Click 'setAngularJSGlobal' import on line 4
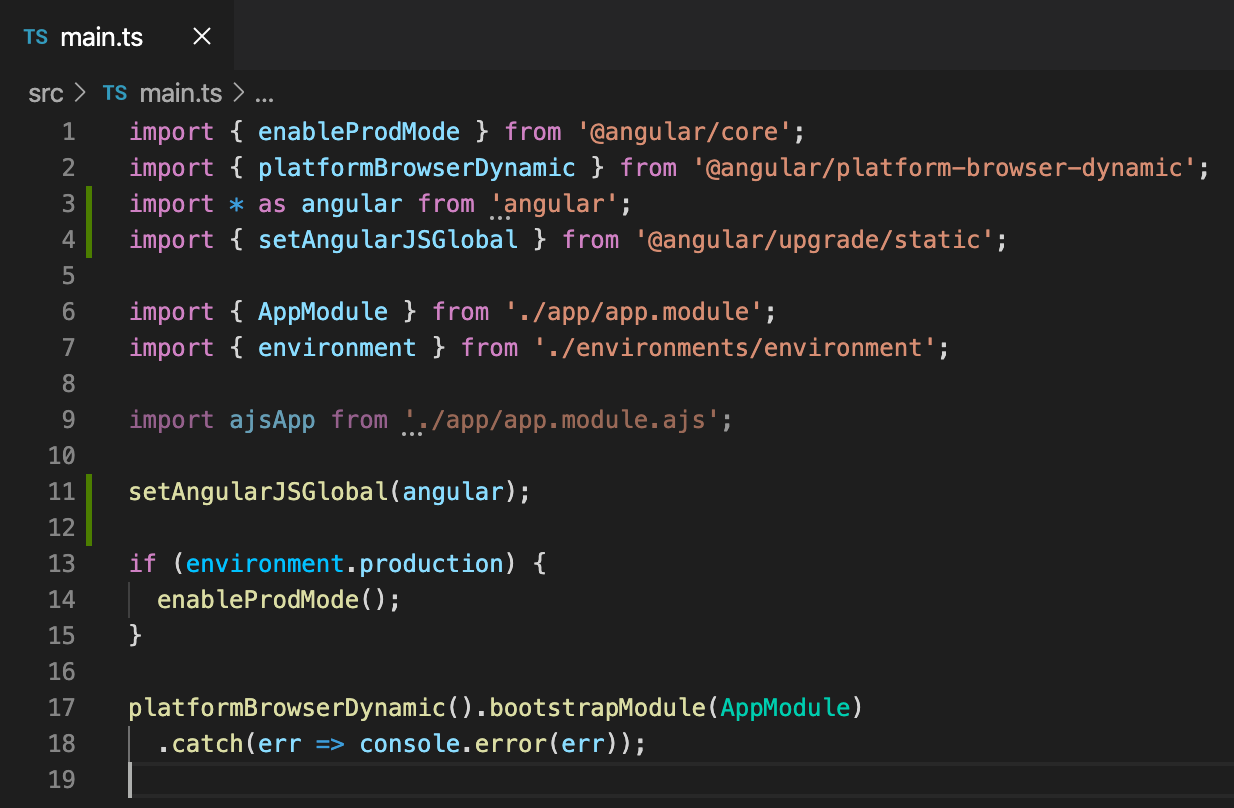1234x808 pixels. click(x=388, y=240)
